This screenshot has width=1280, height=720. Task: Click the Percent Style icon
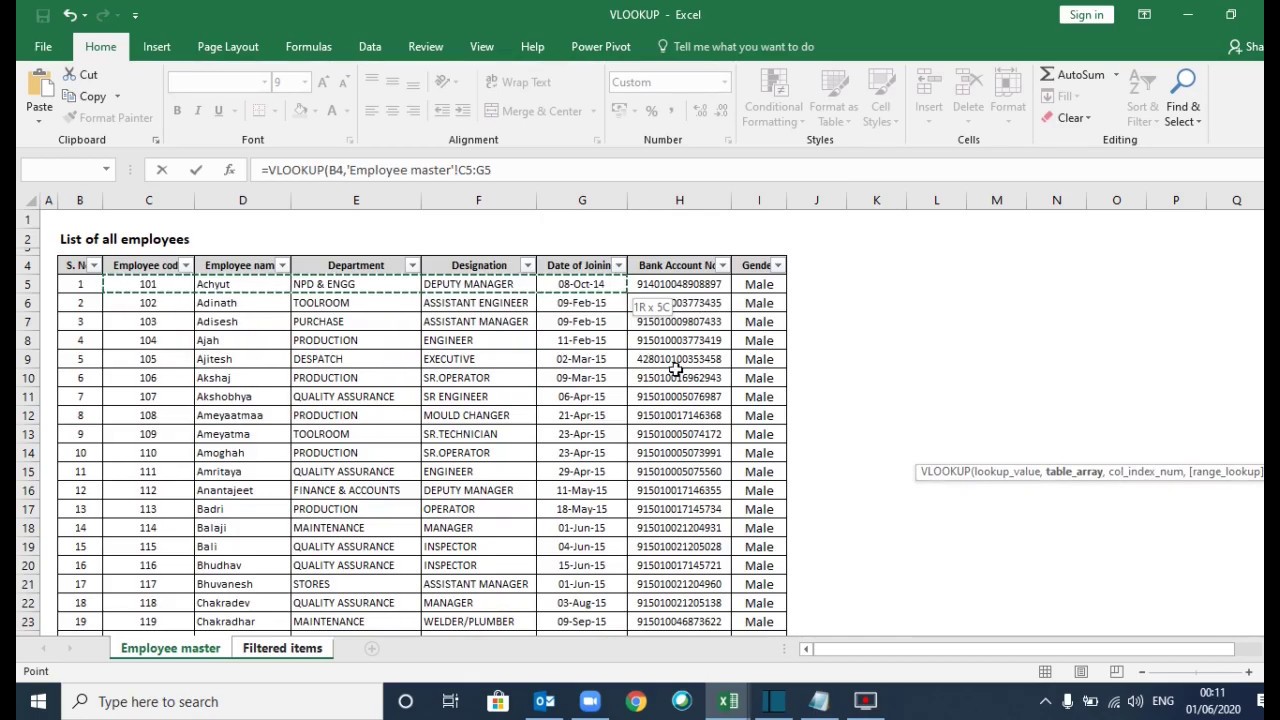pos(651,111)
